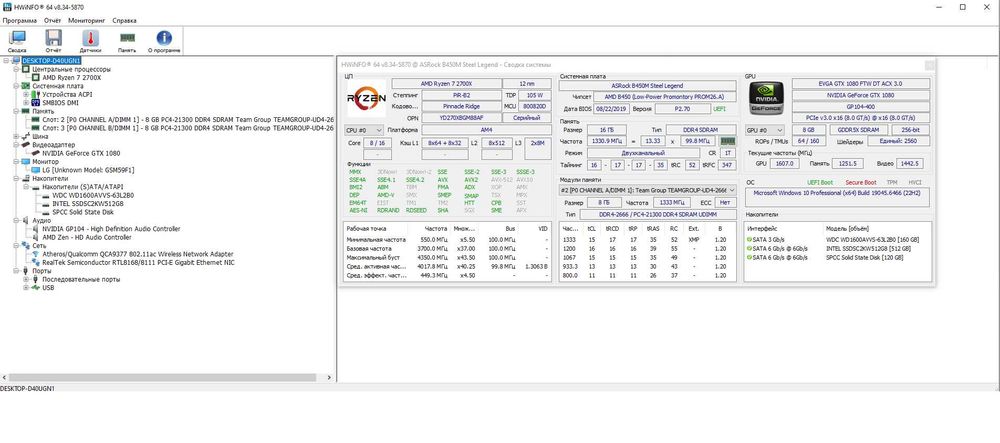Viewport: 1000px width, 443px height.
Task: Click the Двухканальный memory mode field
Action: (x=642, y=153)
